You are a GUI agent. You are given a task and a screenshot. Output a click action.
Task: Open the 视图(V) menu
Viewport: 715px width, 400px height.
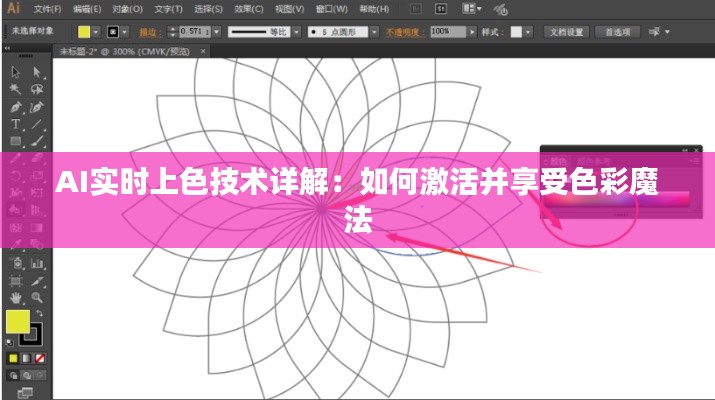click(x=290, y=9)
